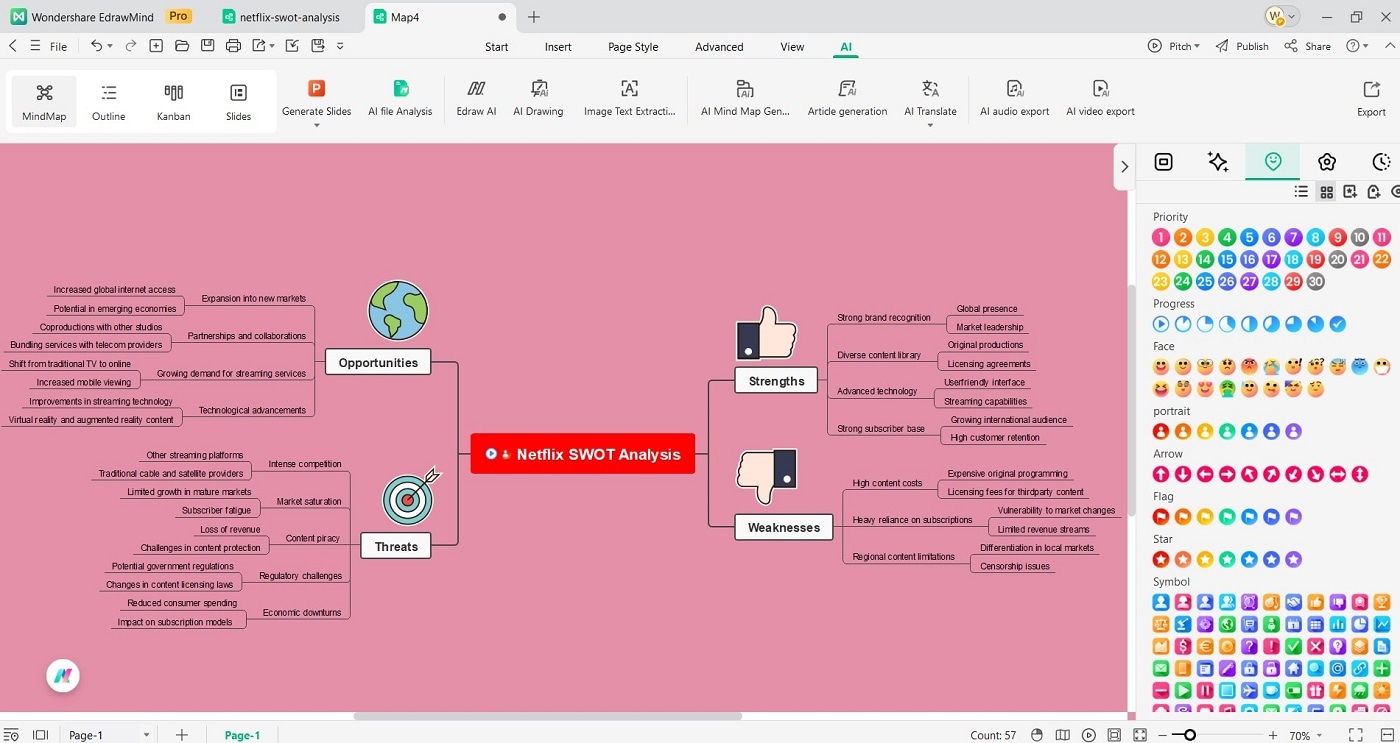This screenshot has width=1400, height=743.
Task: Switch to Outline view mode
Action: point(109,103)
